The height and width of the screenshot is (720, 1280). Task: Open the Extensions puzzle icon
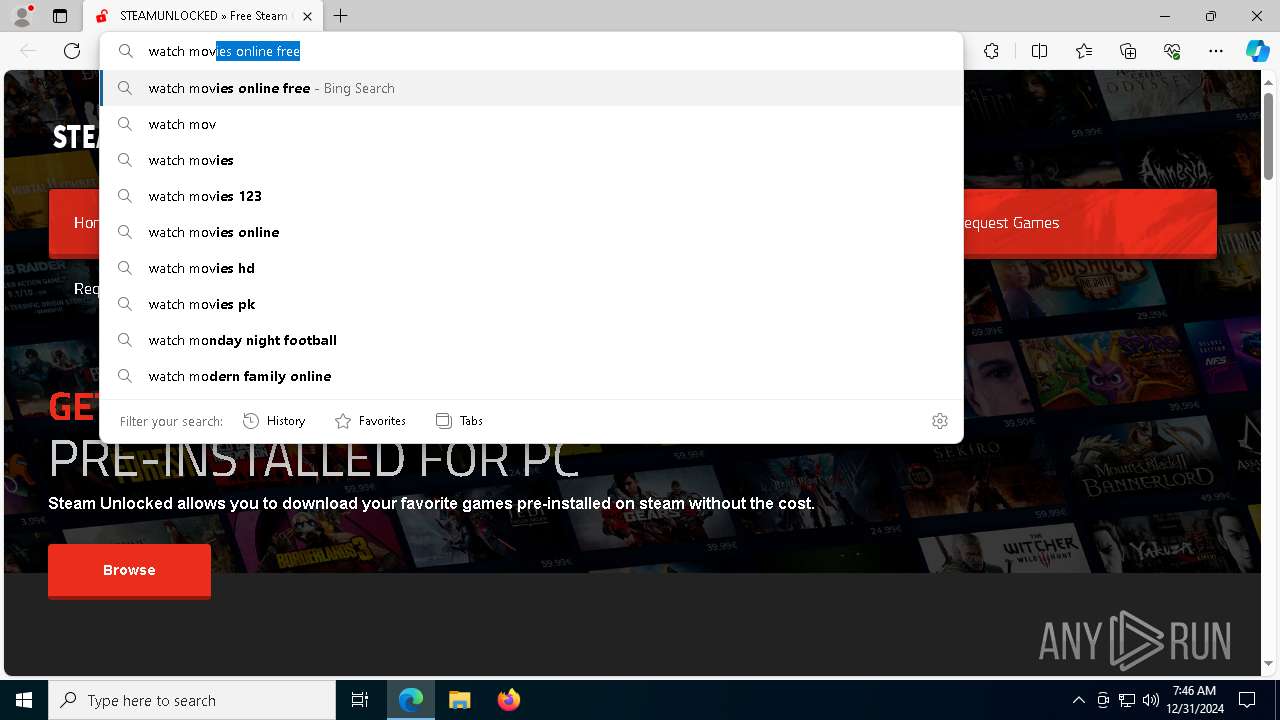pyautogui.click(x=991, y=51)
